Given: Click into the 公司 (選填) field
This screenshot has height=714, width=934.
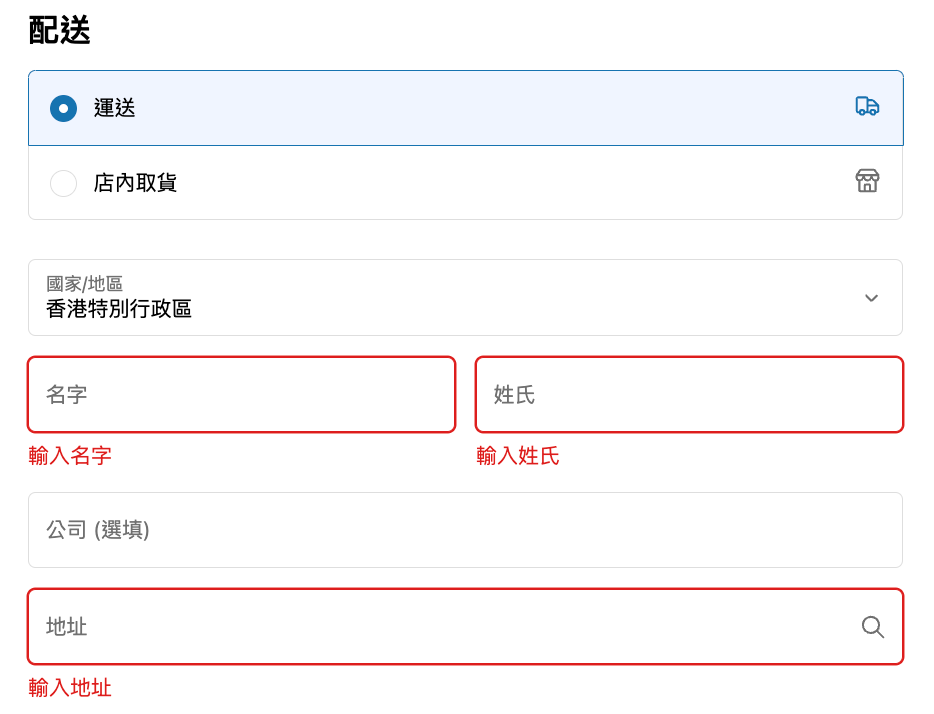Looking at the screenshot, I should [x=465, y=530].
